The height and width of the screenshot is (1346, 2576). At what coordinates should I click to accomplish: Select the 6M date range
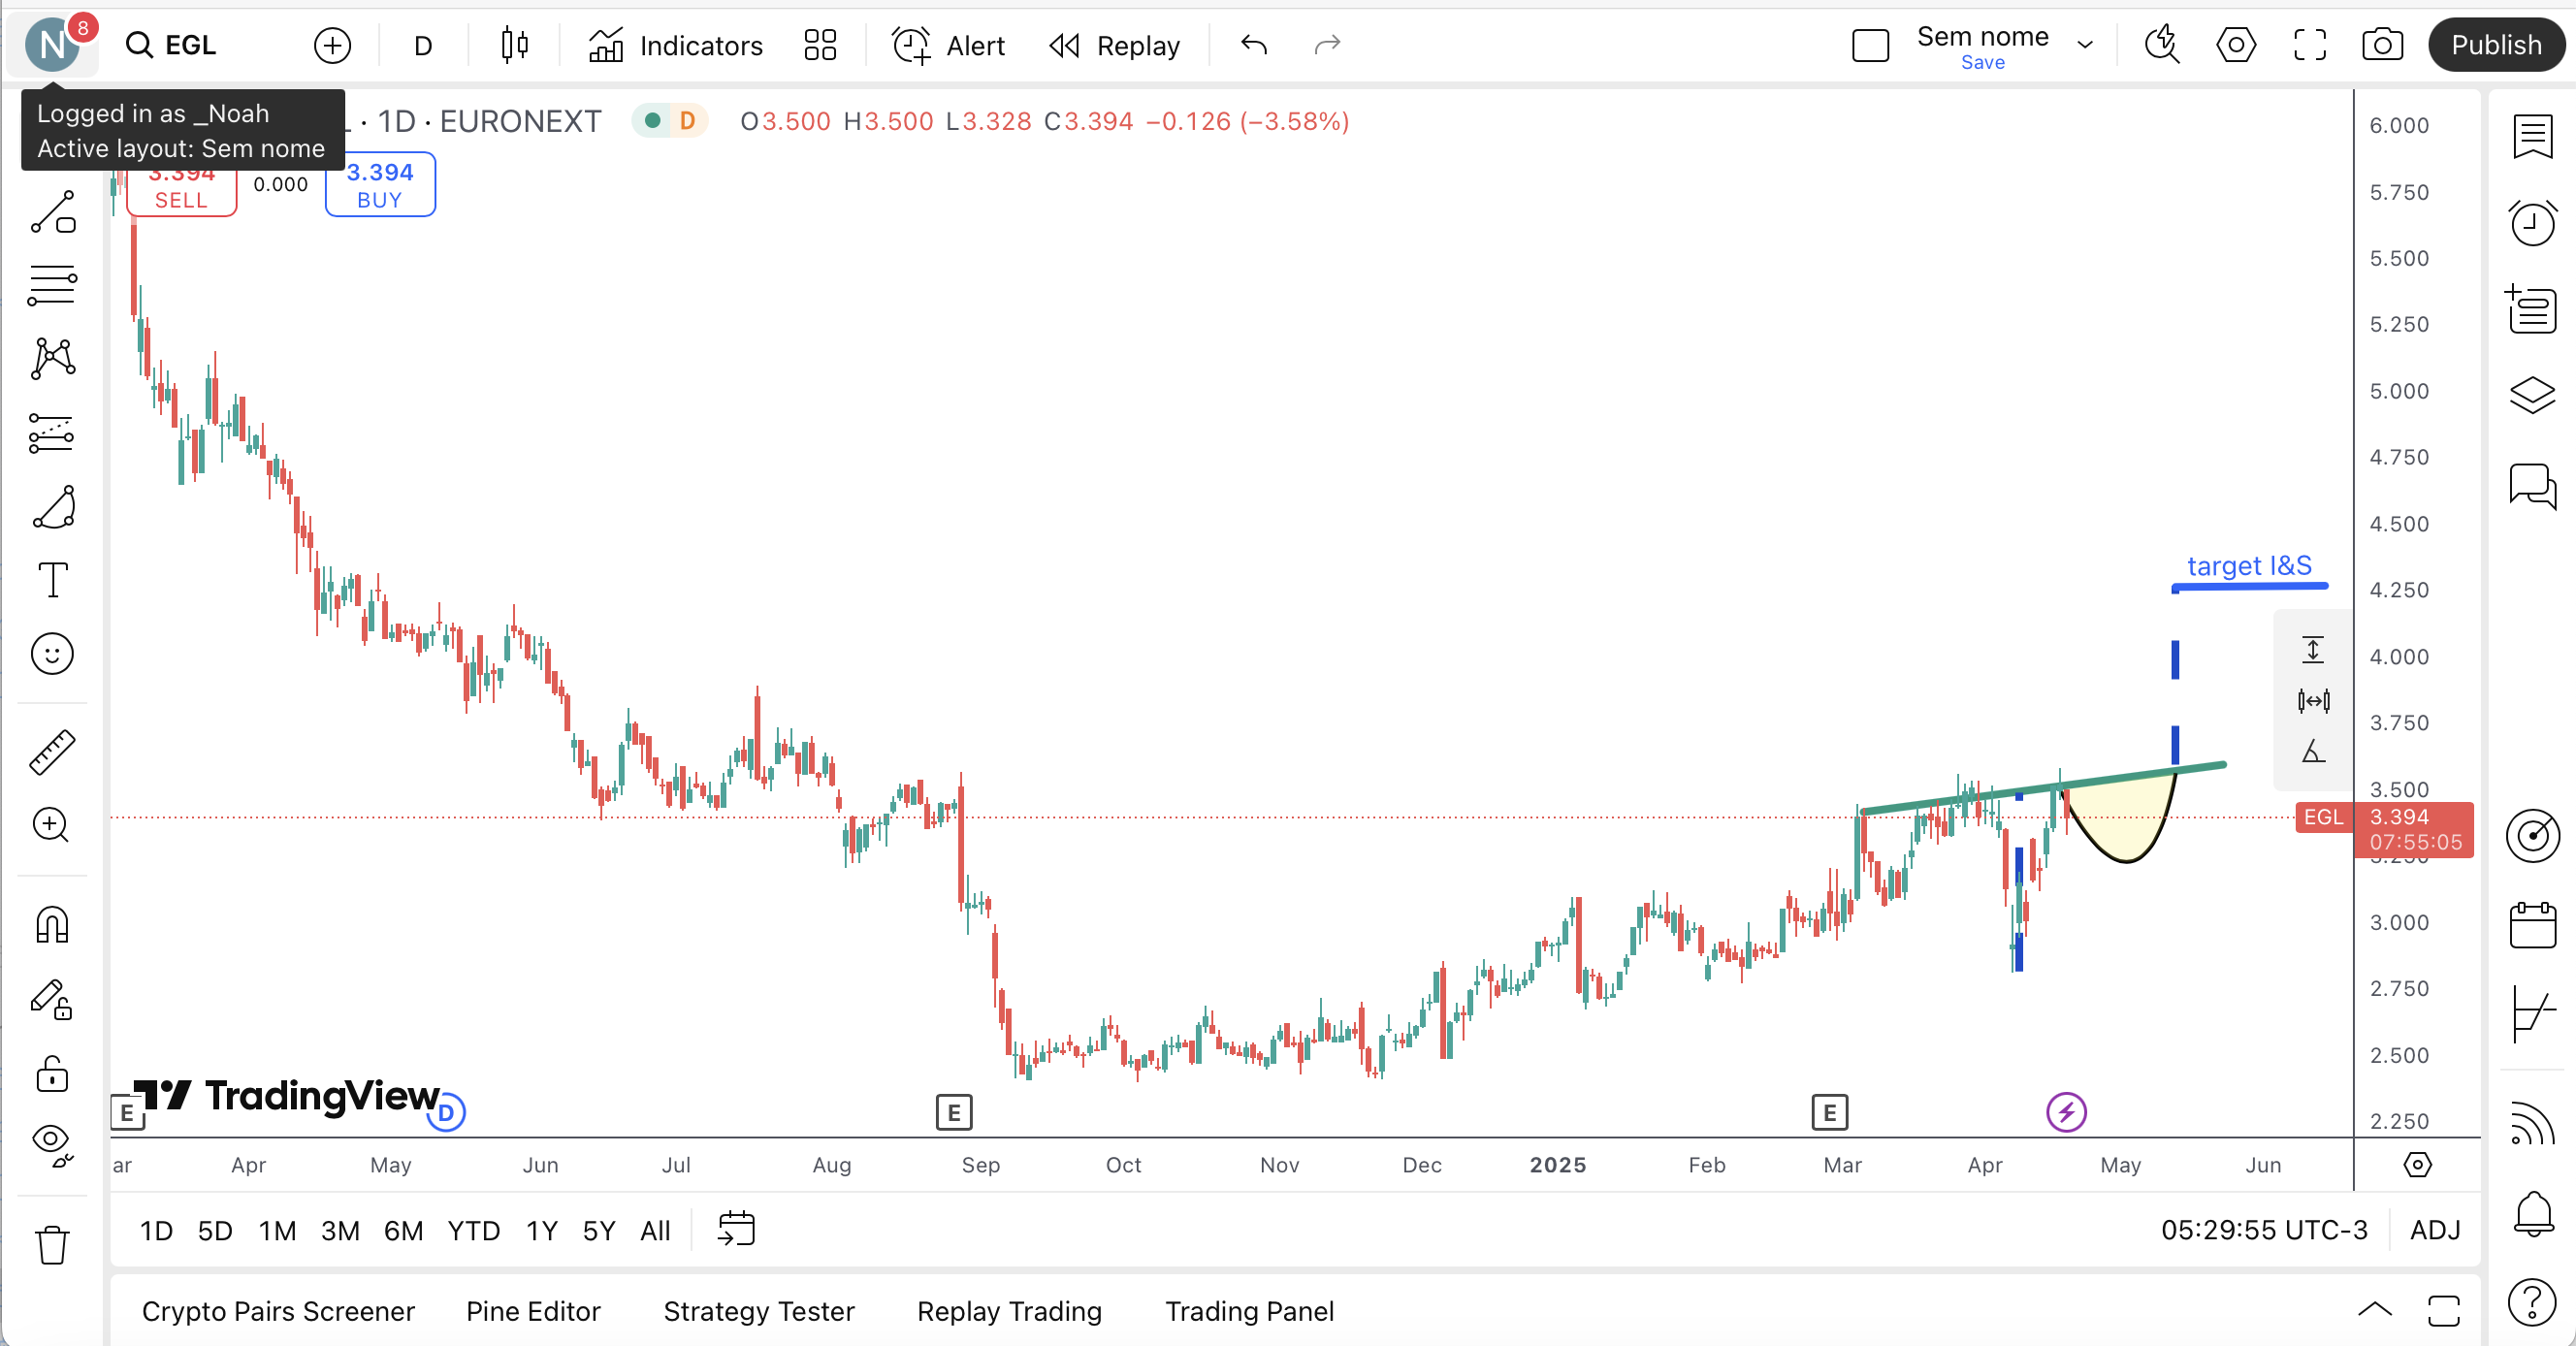click(403, 1231)
